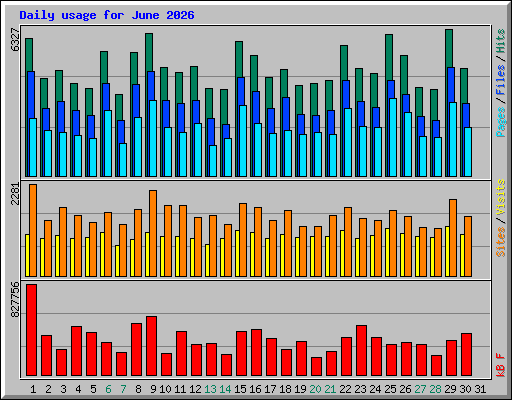The image size is (512, 400).
Task: Click day label 24 on the axis
Action: (x=375, y=389)
